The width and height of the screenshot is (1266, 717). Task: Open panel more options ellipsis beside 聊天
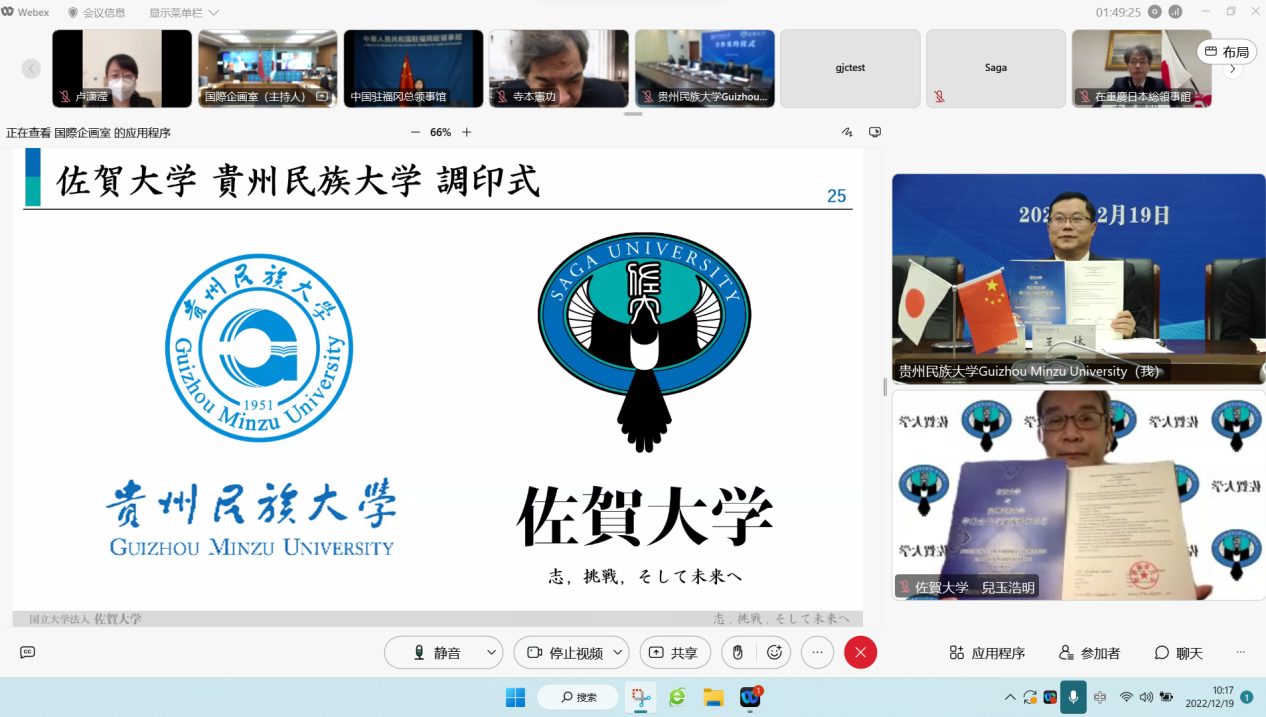pyautogui.click(x=1240, y=653)
